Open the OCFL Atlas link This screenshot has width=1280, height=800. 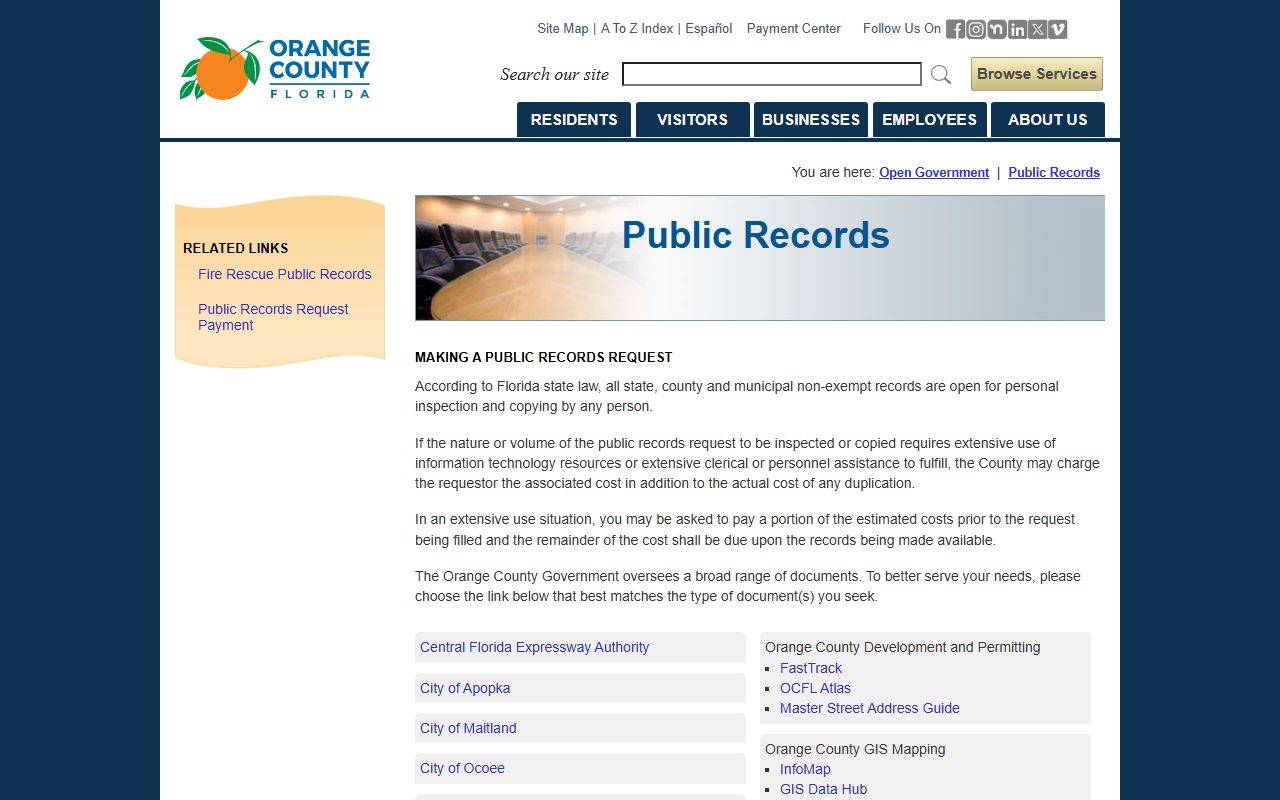click(x=816, y=688)
